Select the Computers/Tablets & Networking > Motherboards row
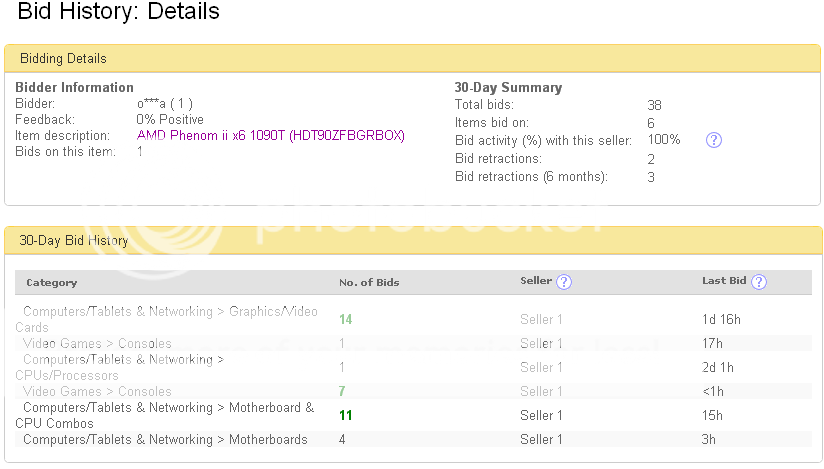Image resolution: width=824 pixels, height=469 pixels. pos(165,440)
